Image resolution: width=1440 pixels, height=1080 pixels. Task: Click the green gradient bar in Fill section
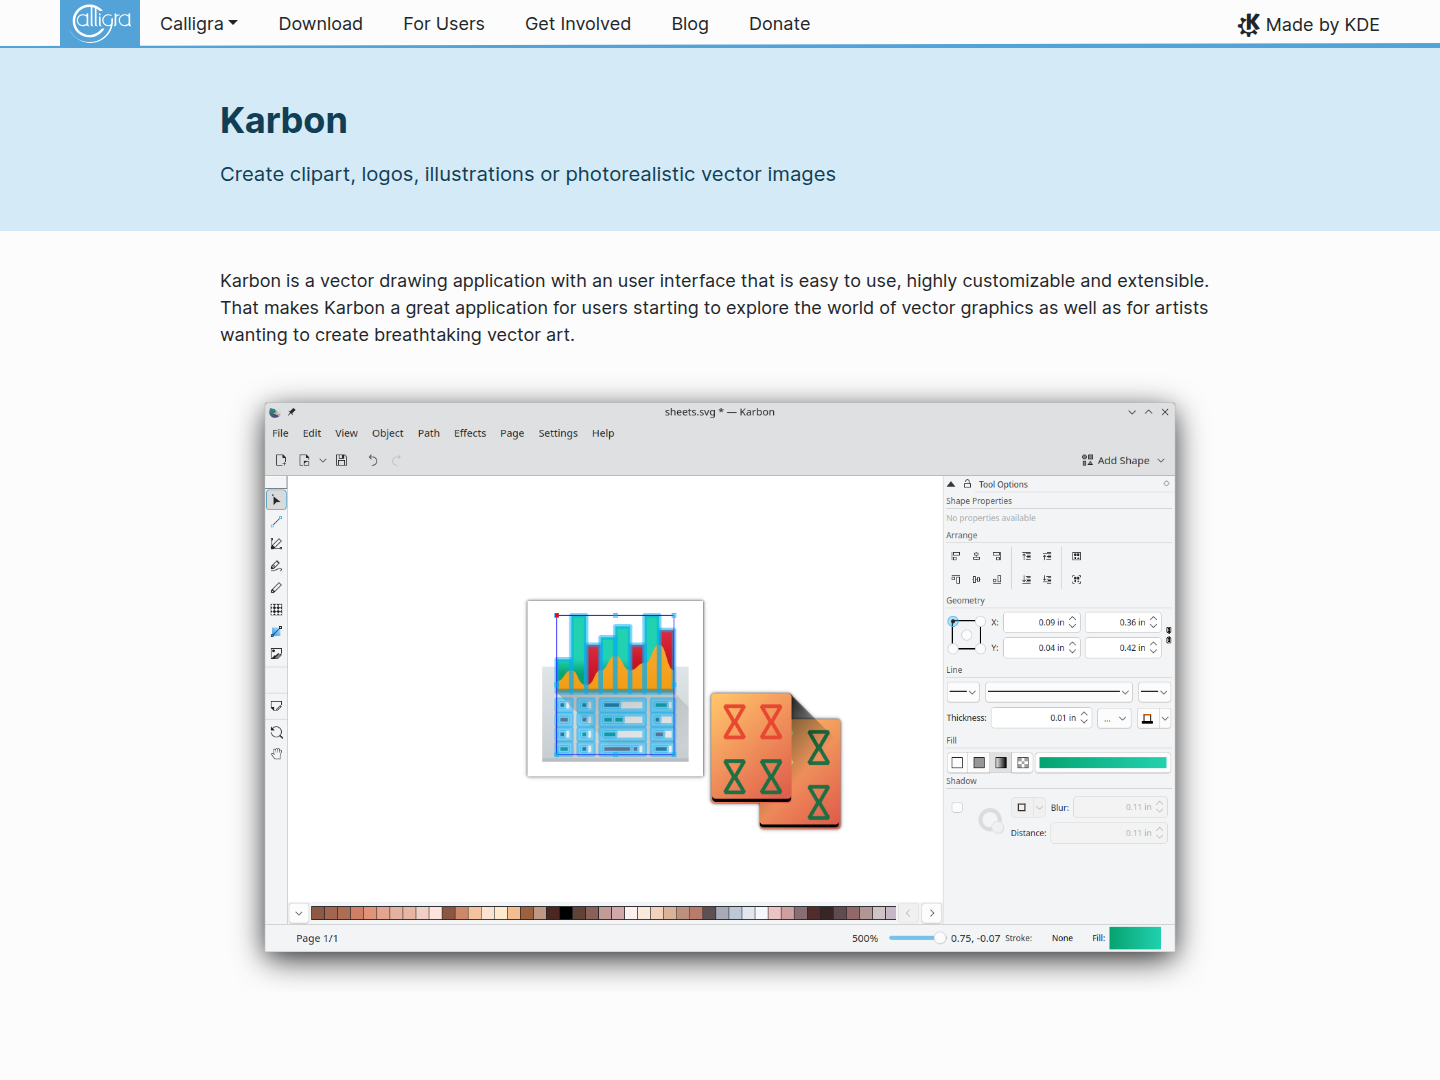1103,763
